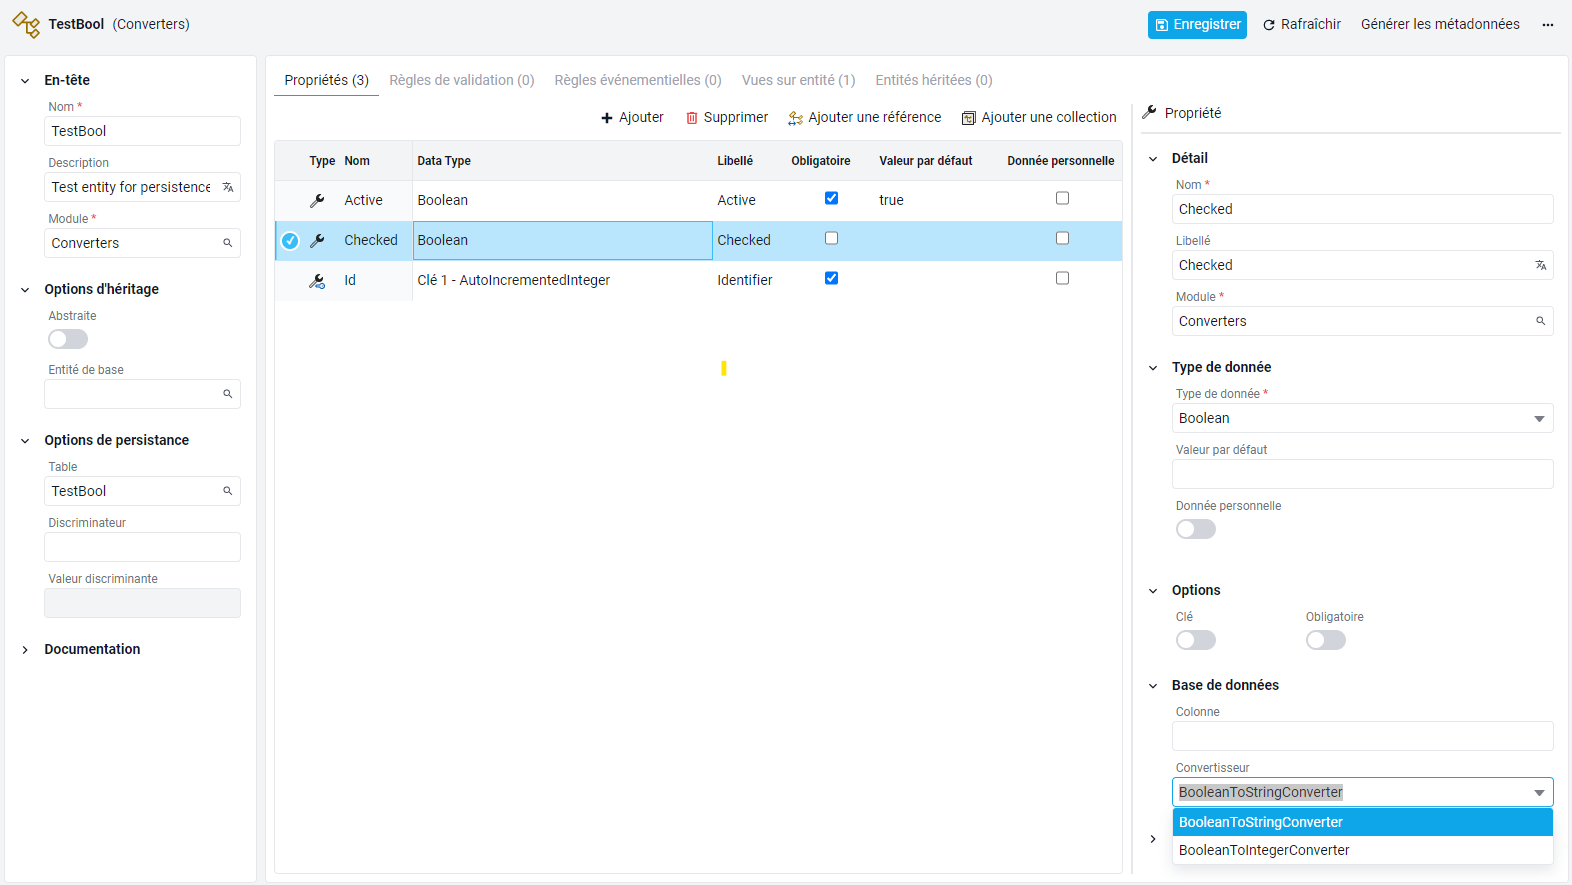
Task: Click the trash icon for Supprimer
Action: tap(691, 118)
